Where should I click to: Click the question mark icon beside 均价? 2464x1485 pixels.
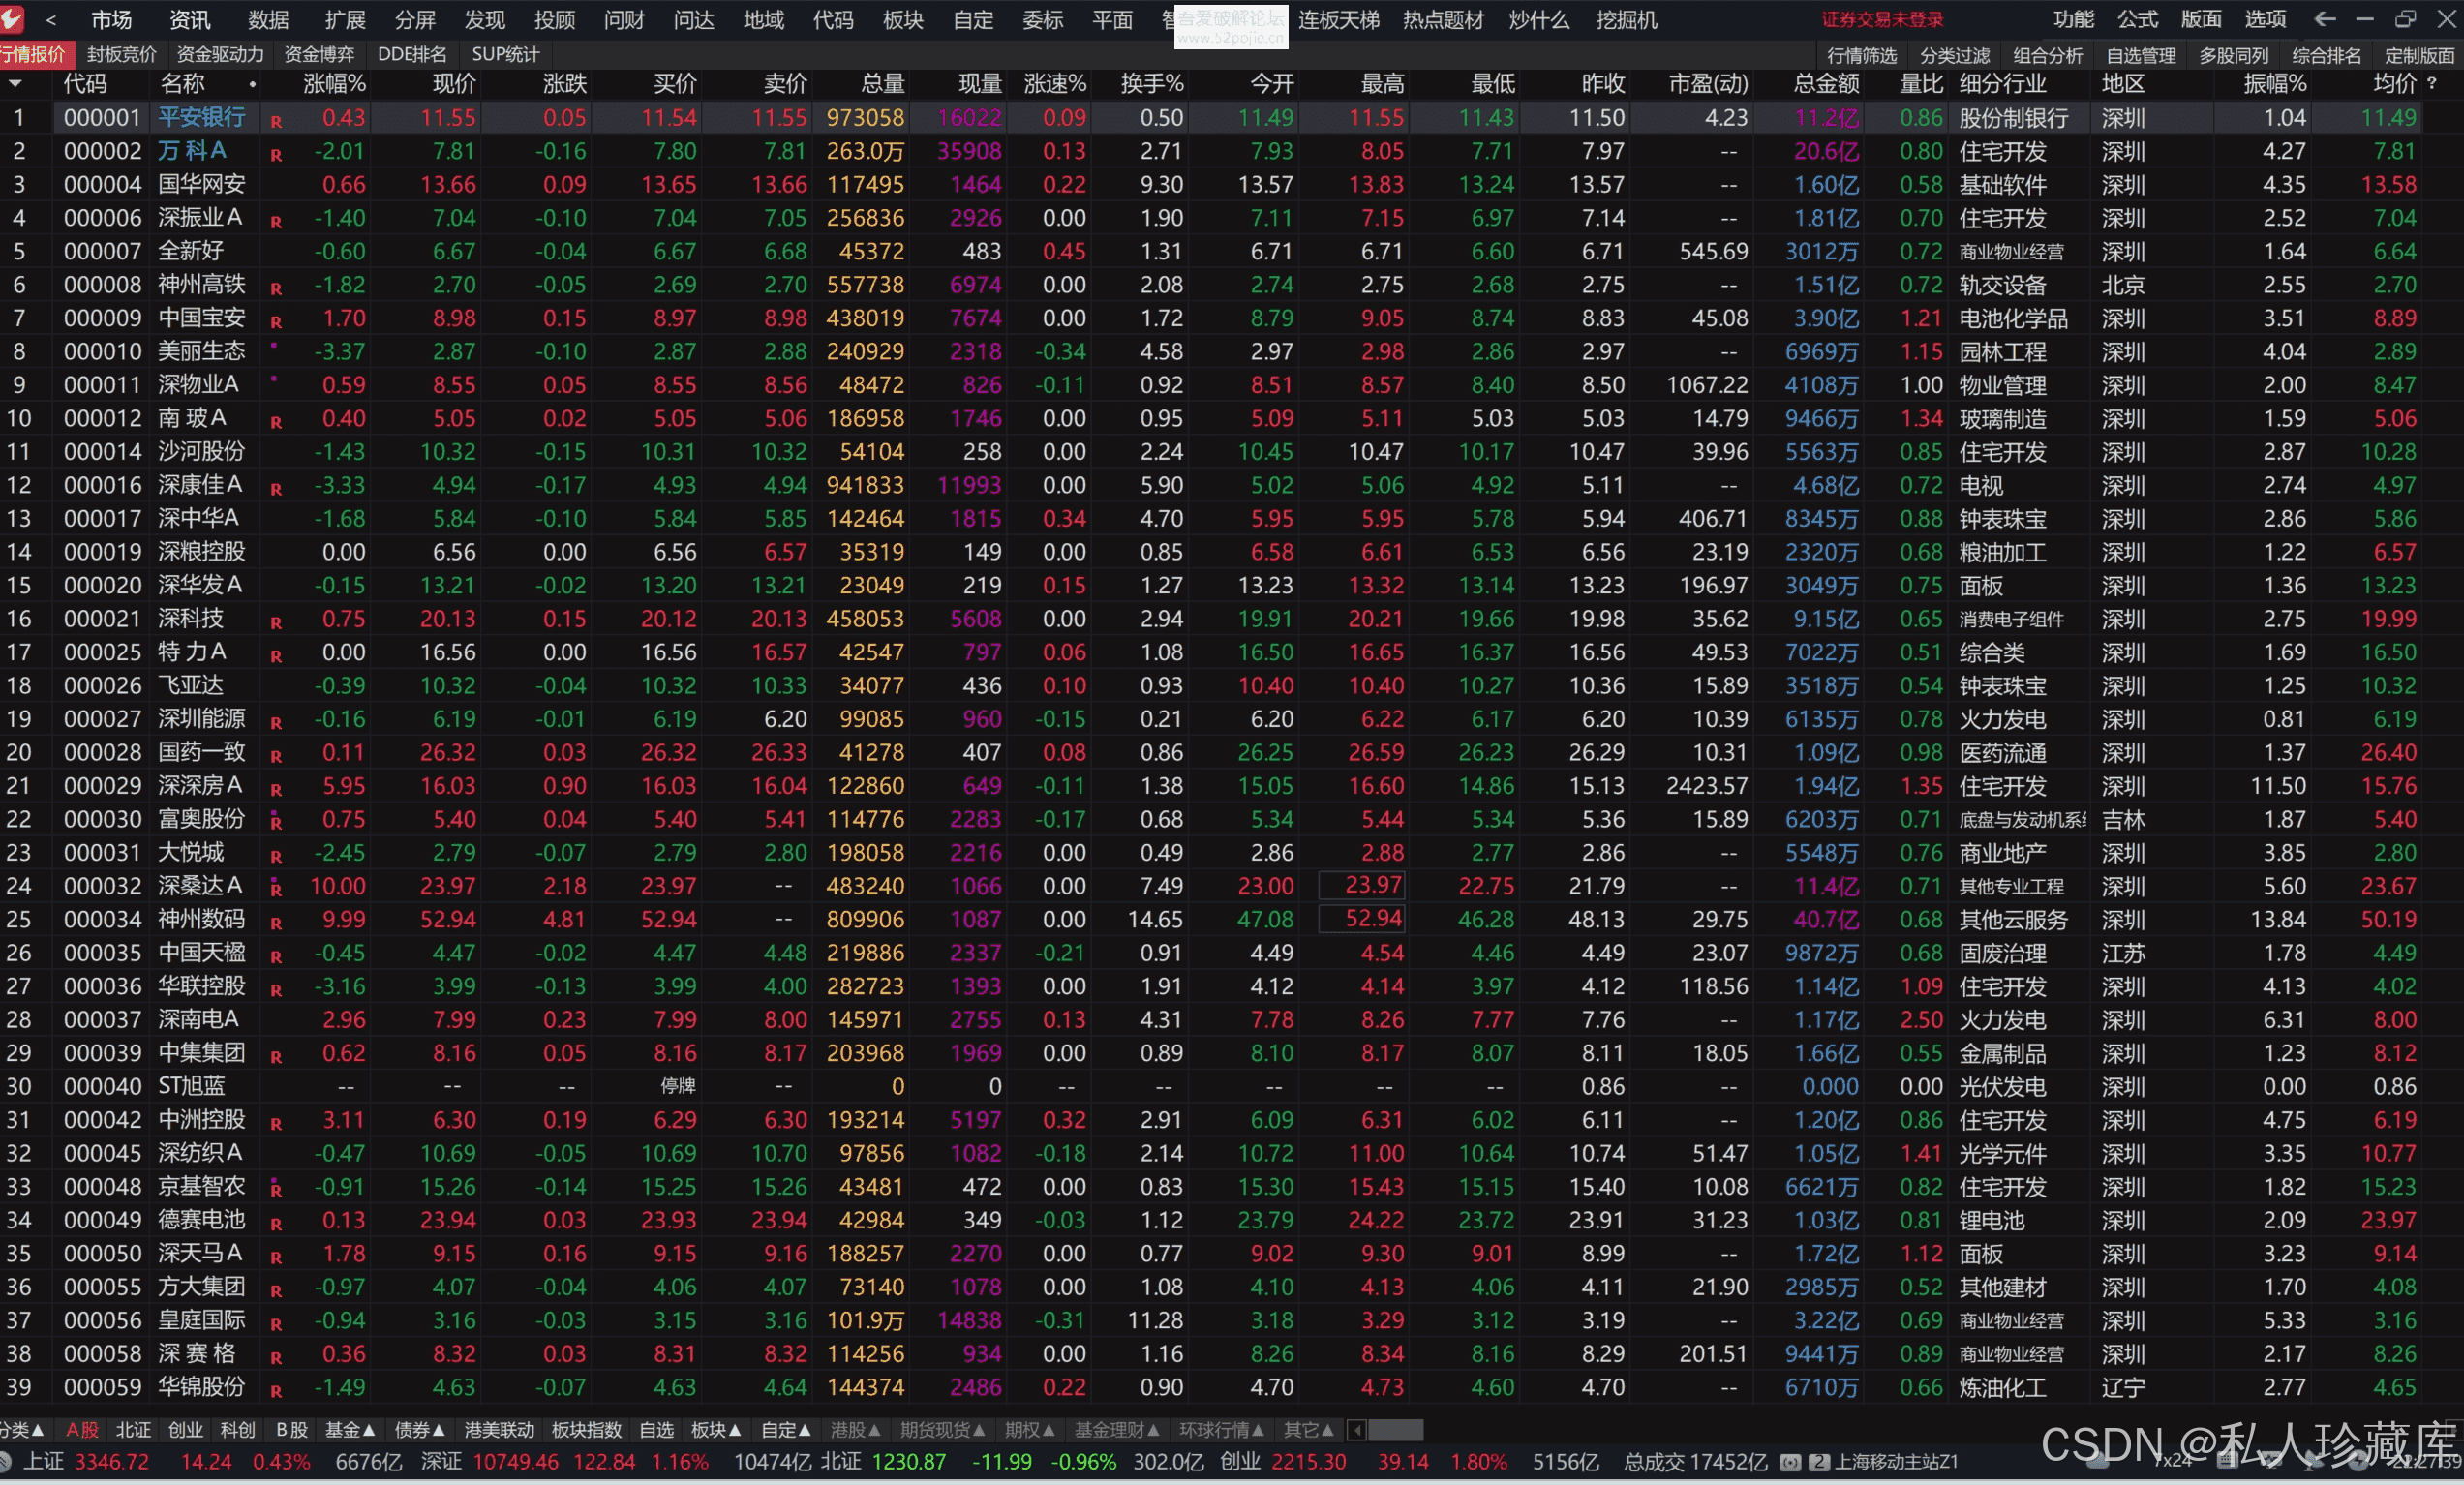[2432, 84]
